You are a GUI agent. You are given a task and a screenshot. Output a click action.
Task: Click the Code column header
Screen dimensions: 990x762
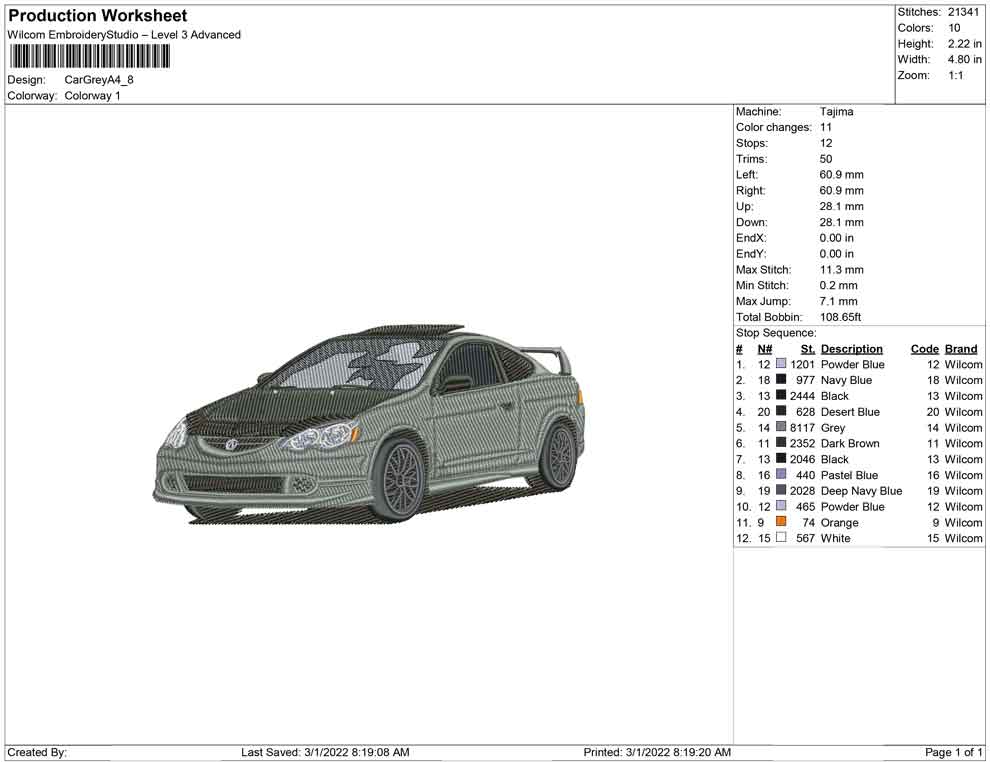coord(924,349)
